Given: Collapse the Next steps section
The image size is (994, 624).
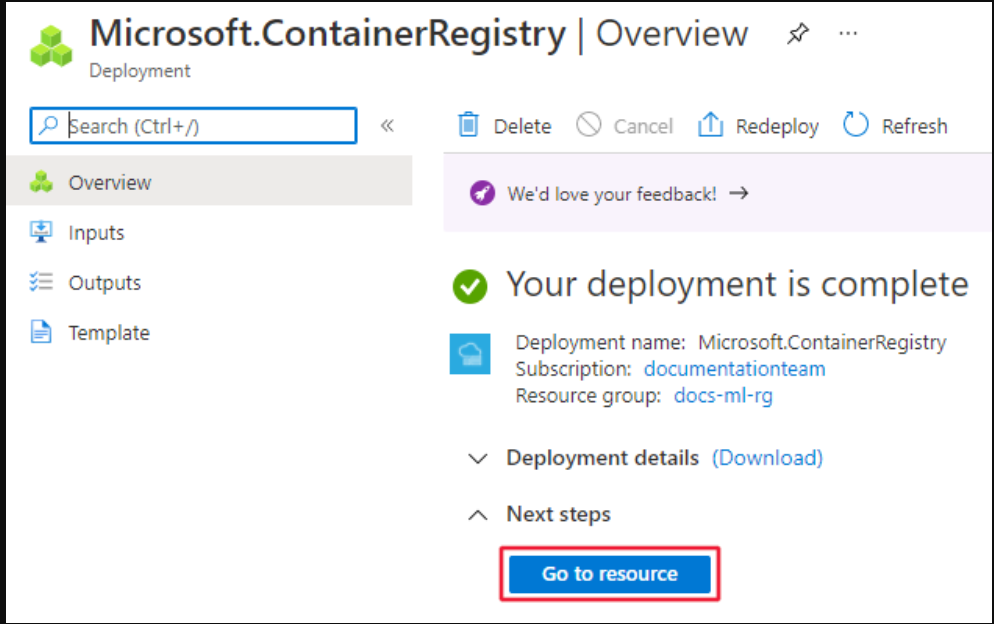Looking at the screenshot, I should 477,514.
